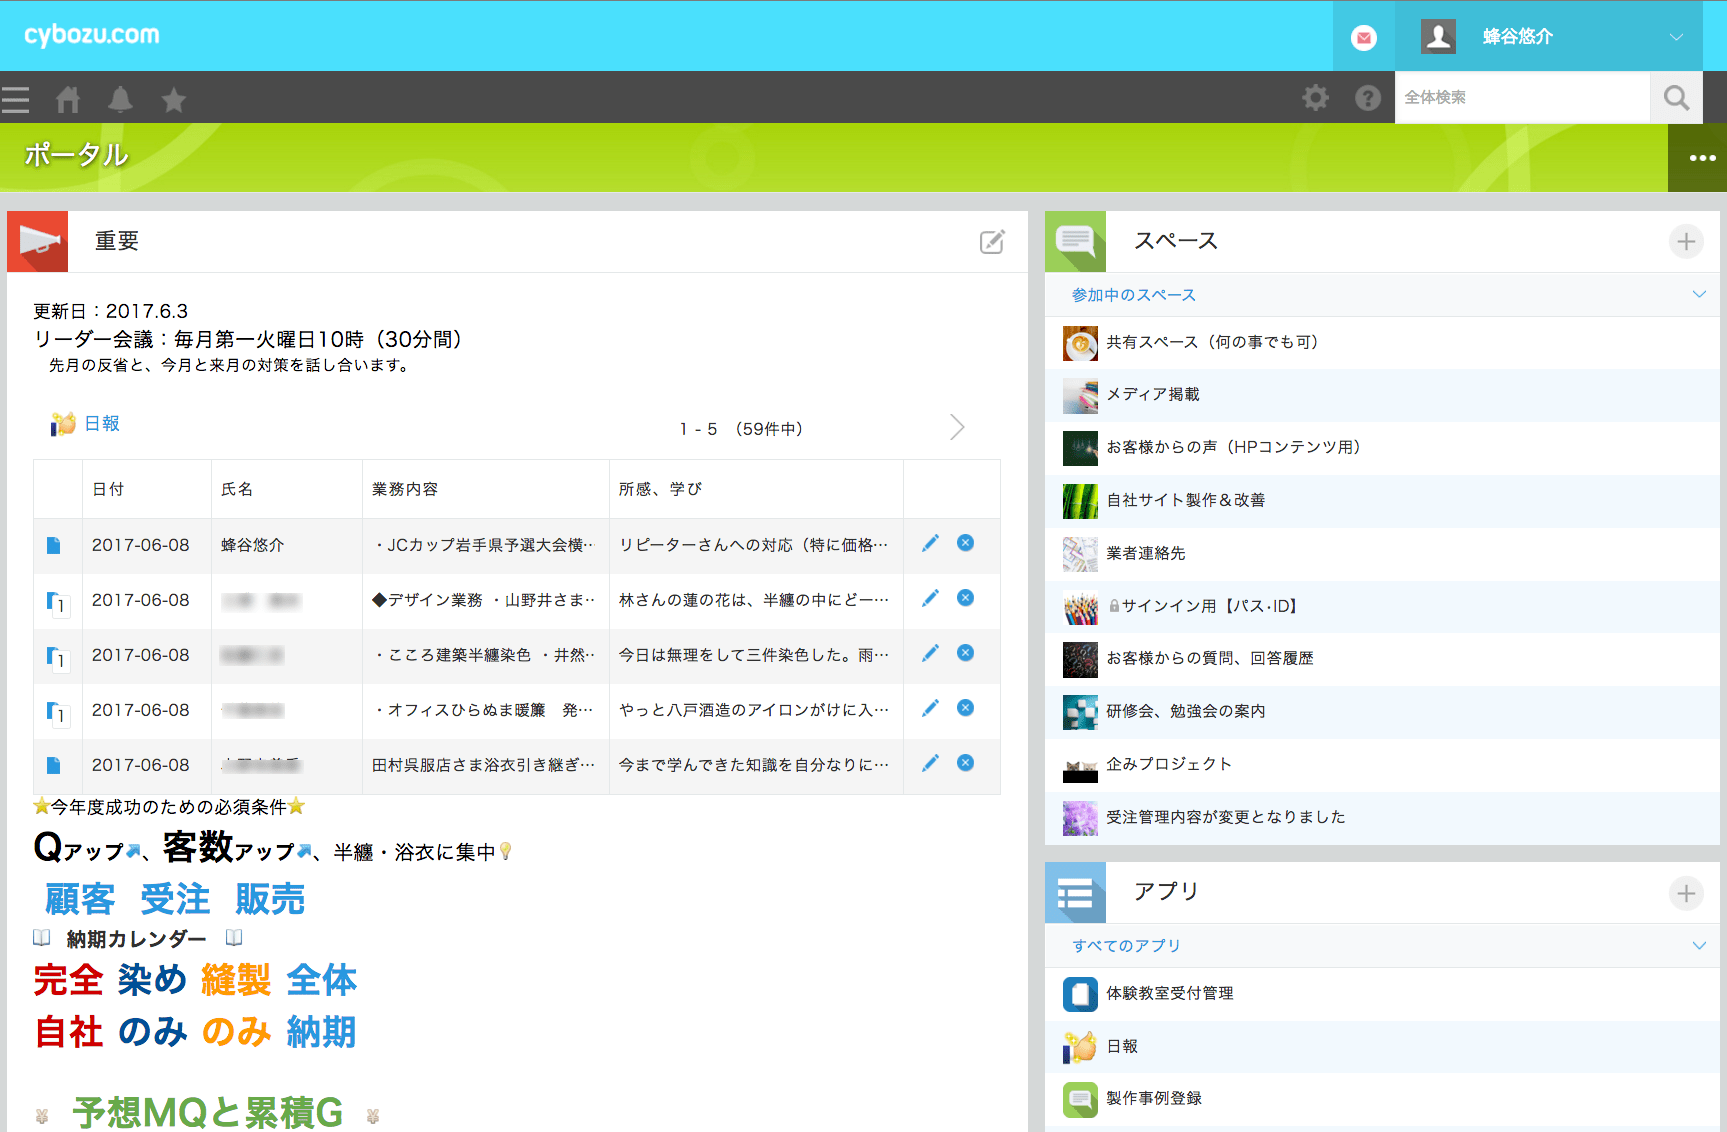Image resolution: width=1727 pixels, height=1132 pixels.
Task: Expand the すべてのアプリ dropdown
Action: tap(1698, 945)
